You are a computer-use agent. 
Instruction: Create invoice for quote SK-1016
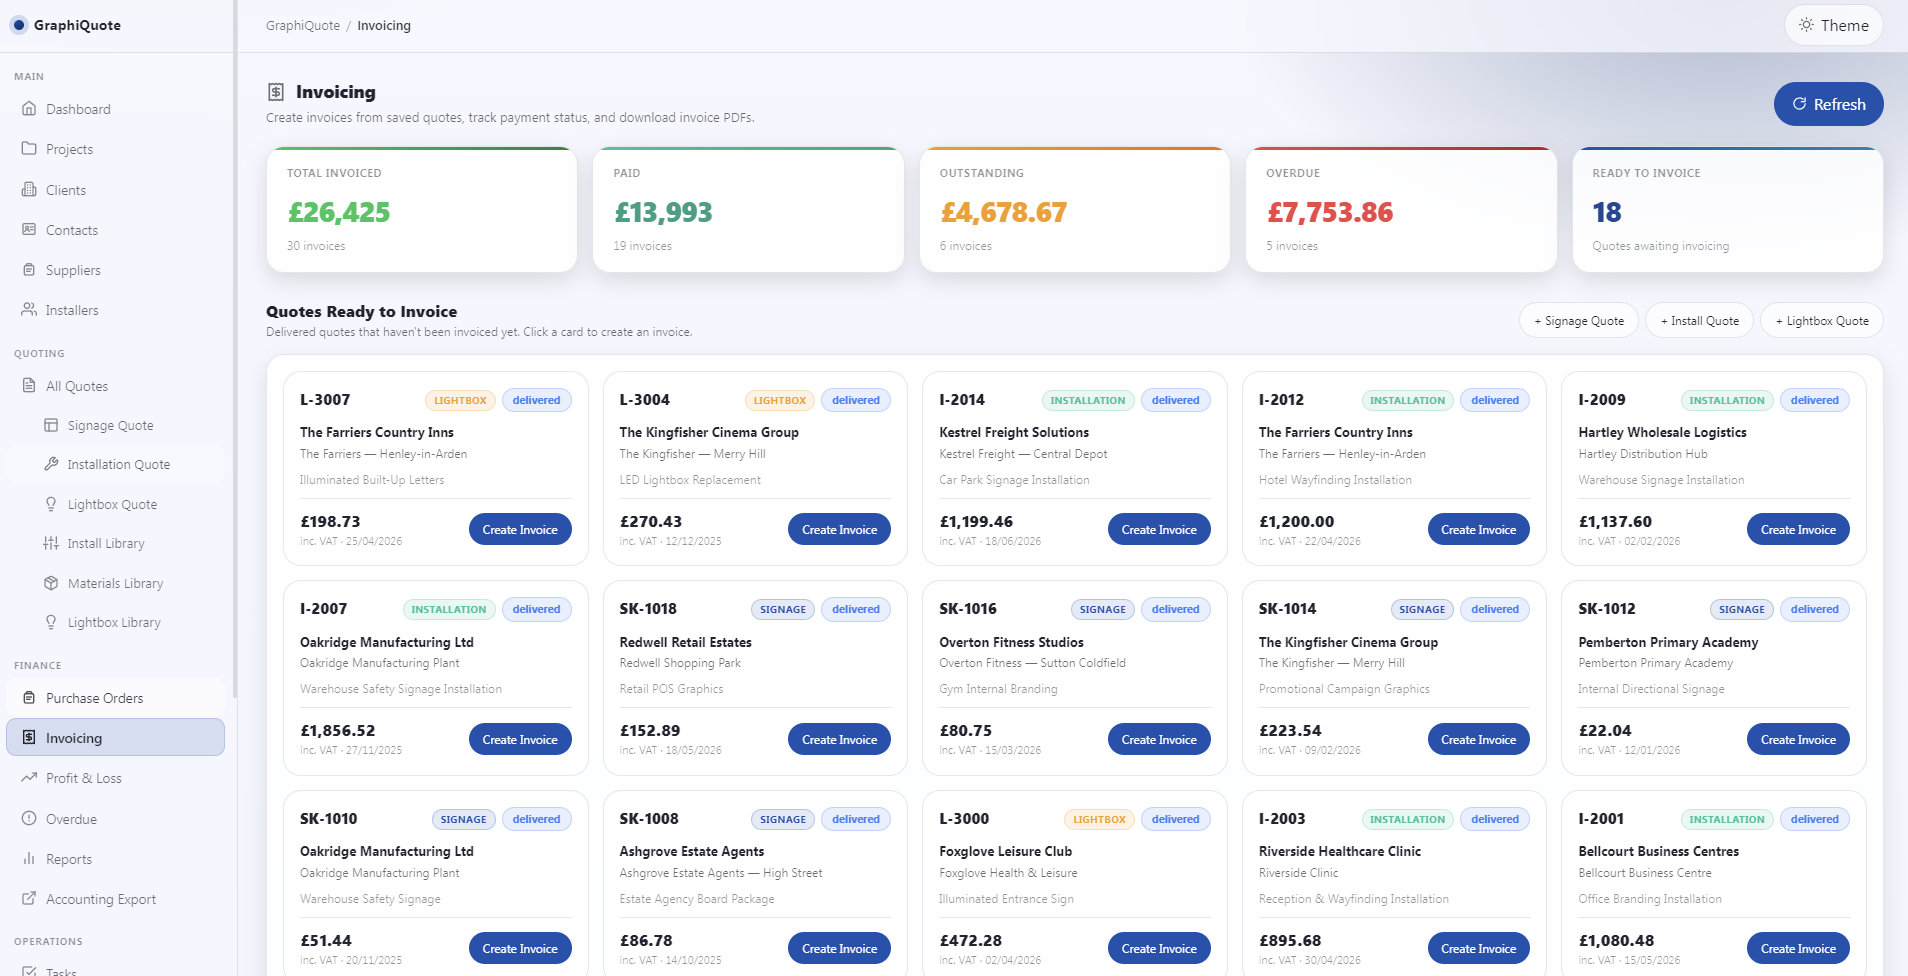click(x=1159, y=739)
